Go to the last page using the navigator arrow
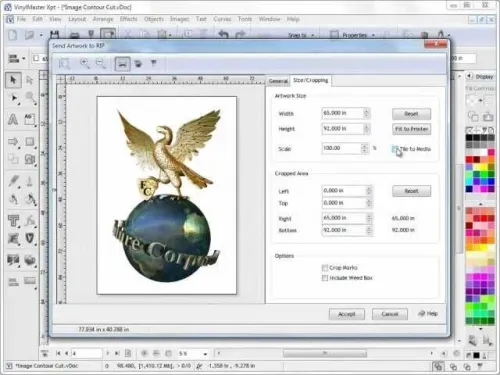The height and width of the screenshot is (375, 500). tap(117, 353)
